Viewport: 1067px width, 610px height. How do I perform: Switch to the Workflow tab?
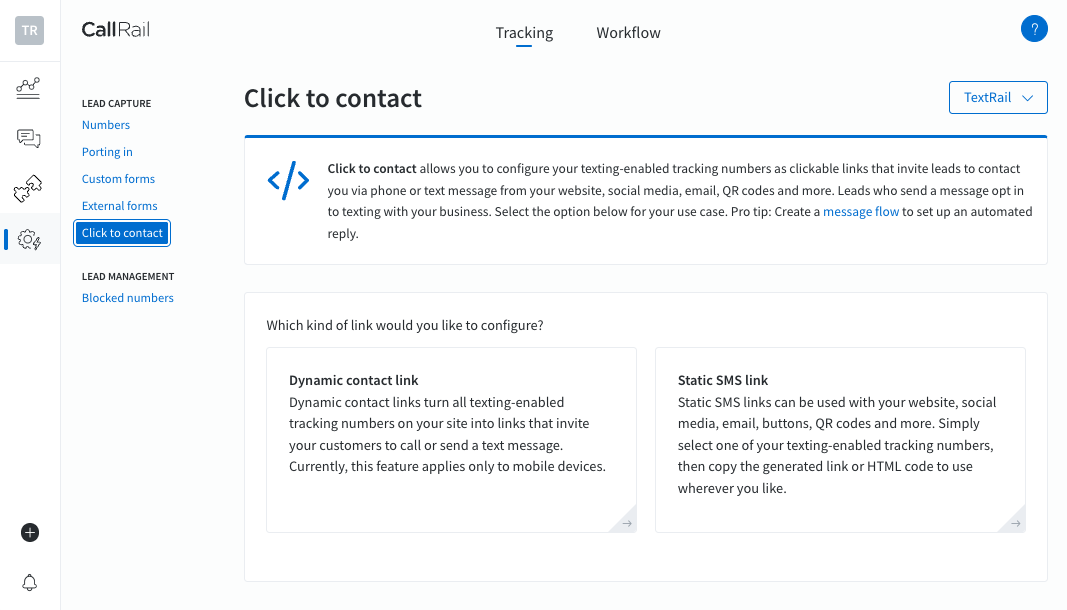pyautogui.click(x=628, y=33)
